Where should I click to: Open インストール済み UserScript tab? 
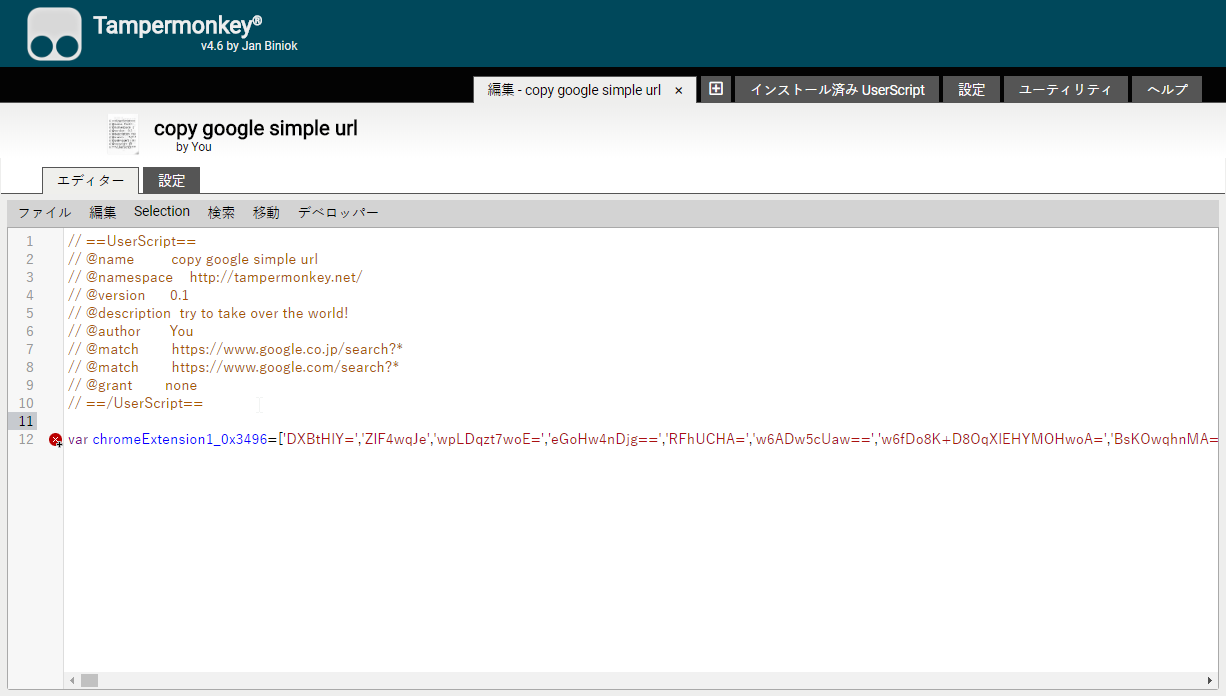pos(837,90)
